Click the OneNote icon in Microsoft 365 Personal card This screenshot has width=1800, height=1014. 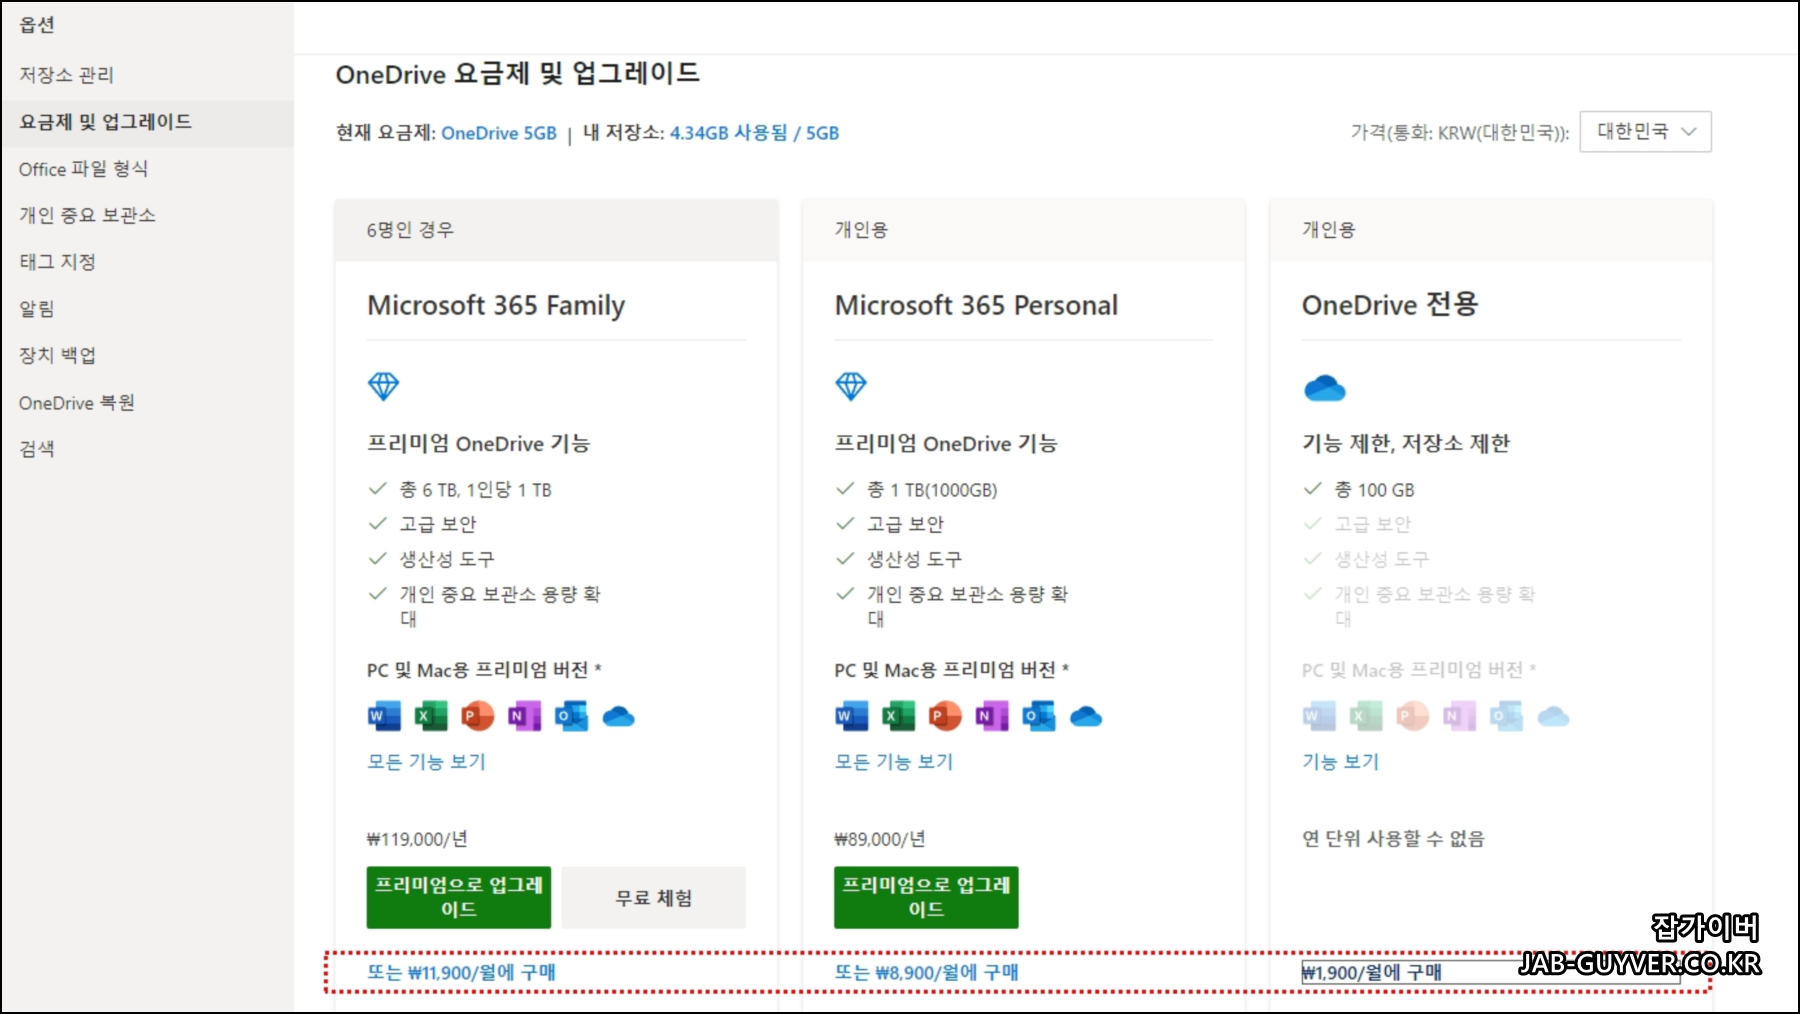tap(992, 716)
